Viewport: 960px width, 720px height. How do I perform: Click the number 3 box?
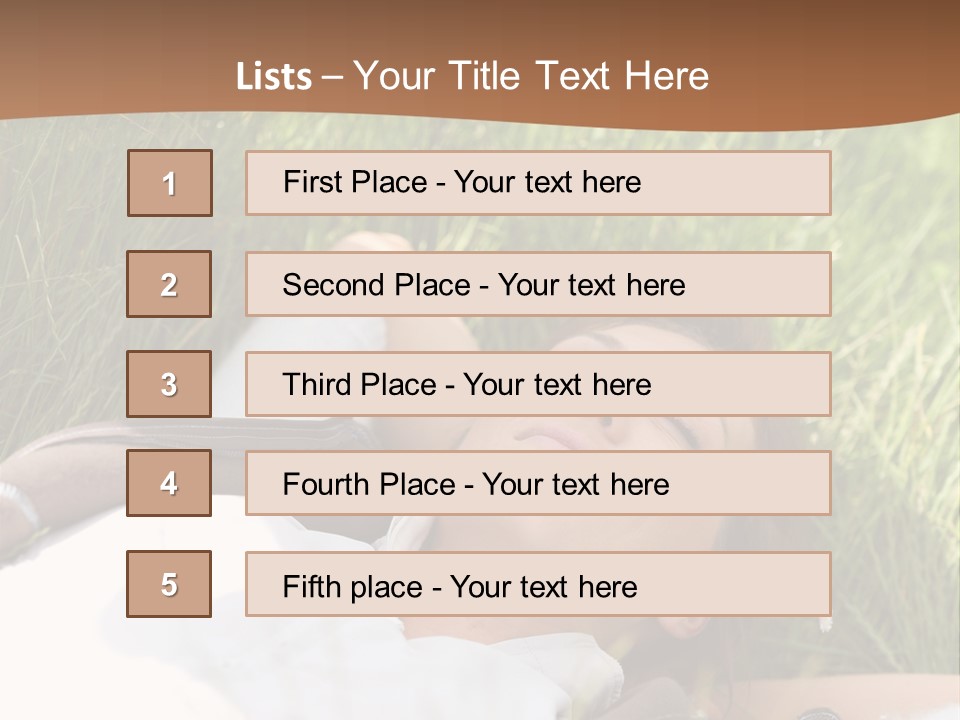pos(169,384)
